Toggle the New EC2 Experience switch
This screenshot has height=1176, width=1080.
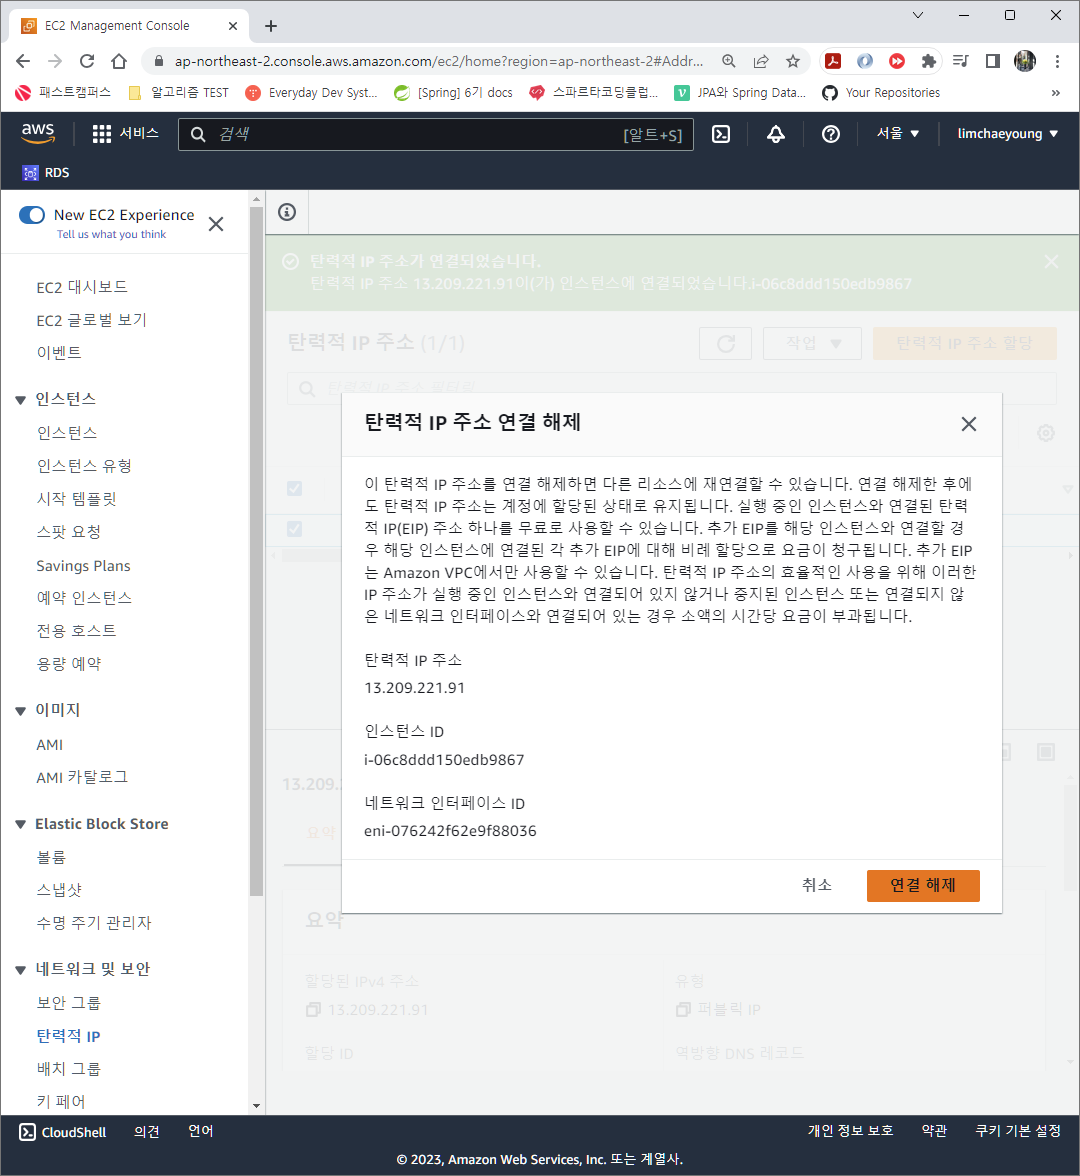click(x=32, y=215)
